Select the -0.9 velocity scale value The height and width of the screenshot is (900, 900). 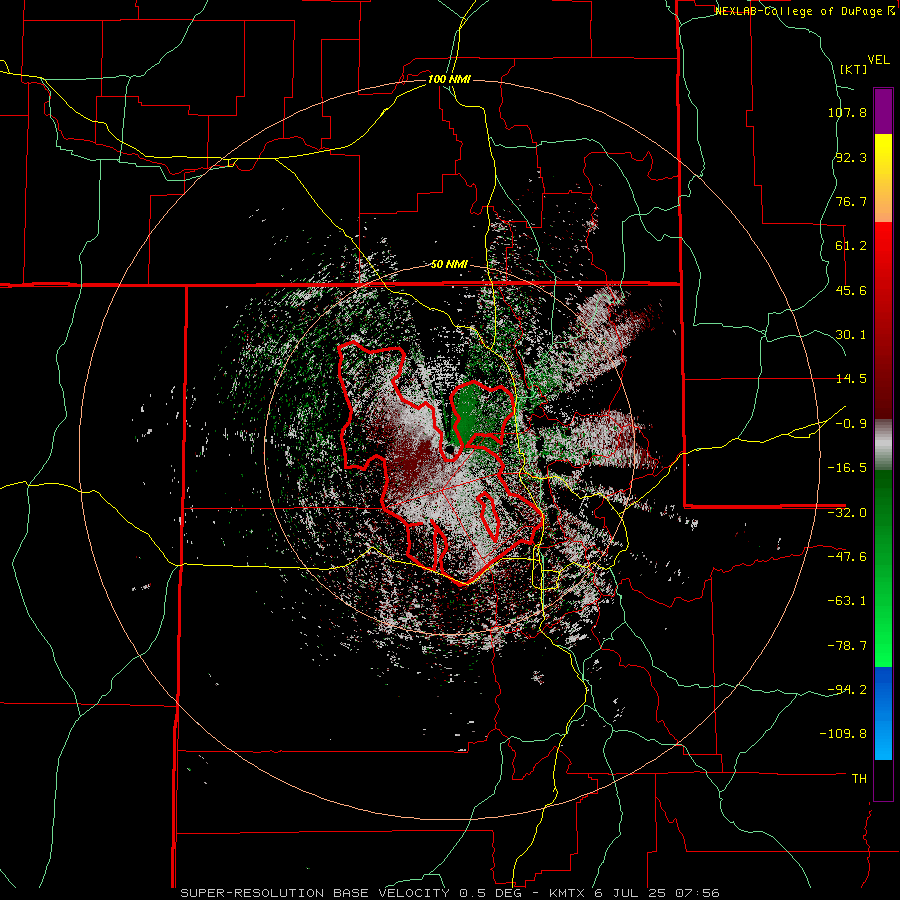(851, 424)
